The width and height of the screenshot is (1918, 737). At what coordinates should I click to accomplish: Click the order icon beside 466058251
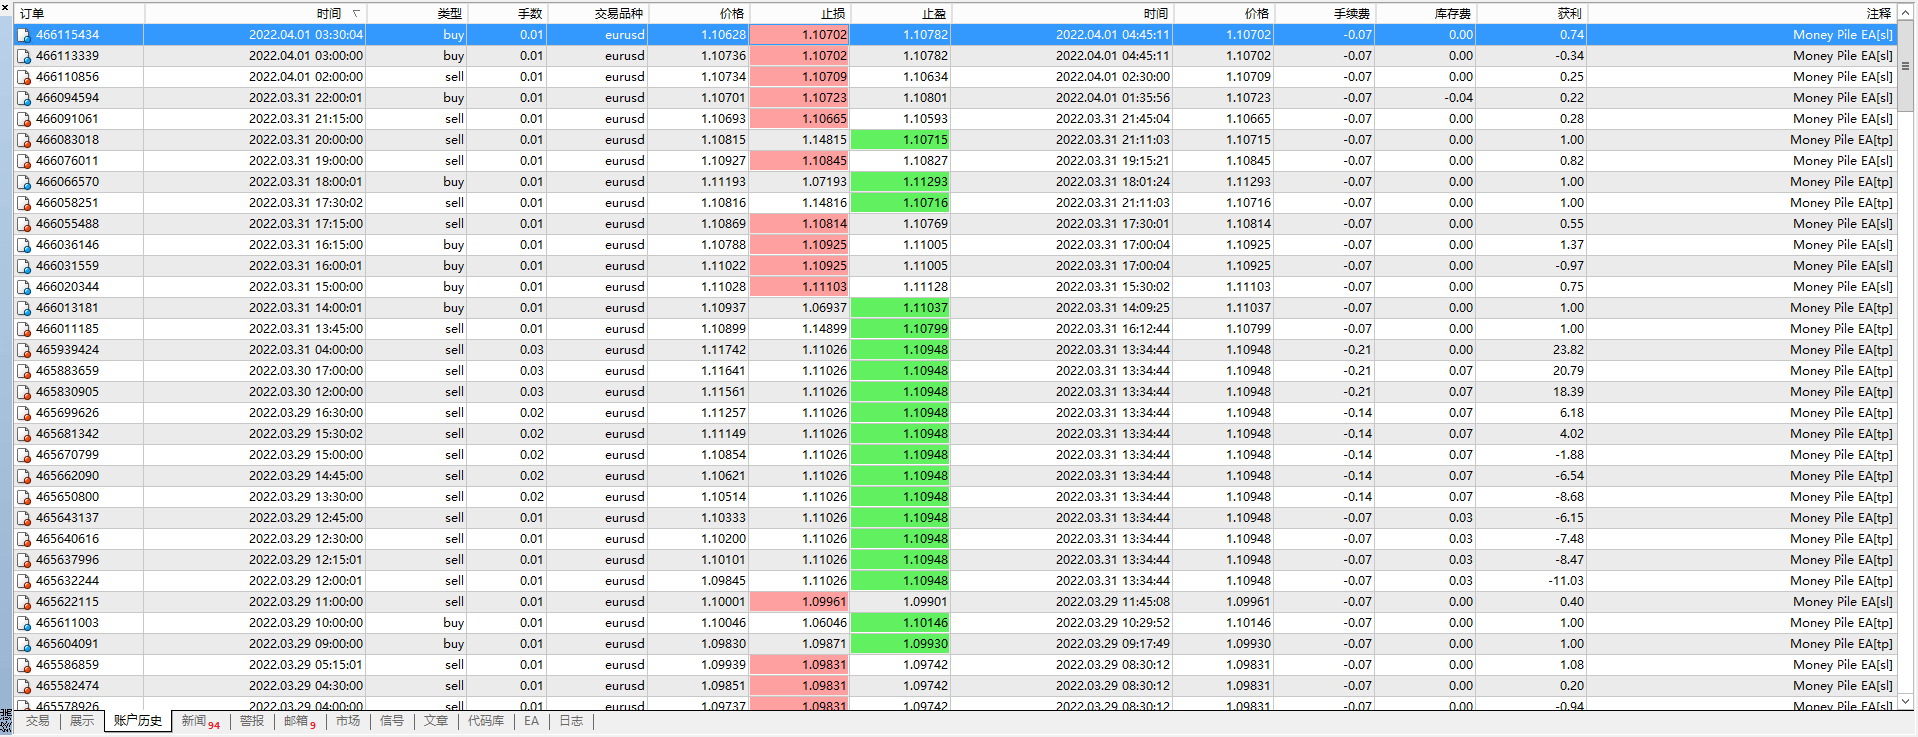click(x=24, y=203)
